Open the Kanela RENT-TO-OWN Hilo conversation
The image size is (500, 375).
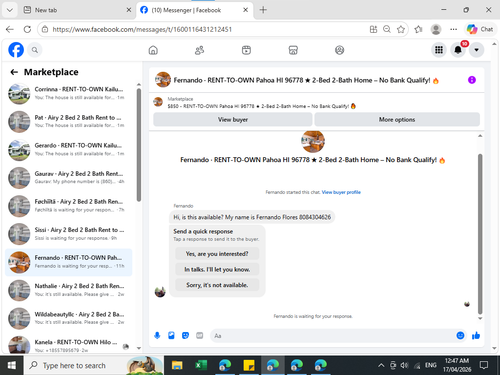(x=68, y=345)
